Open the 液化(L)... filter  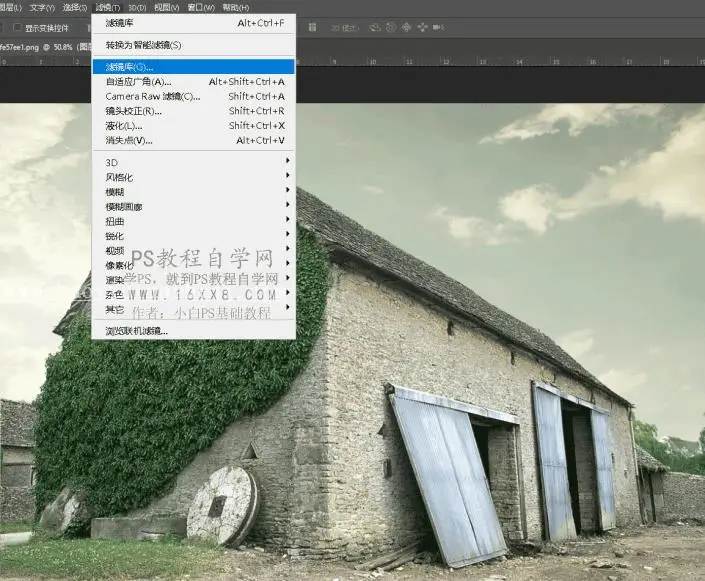pos(194,125)
